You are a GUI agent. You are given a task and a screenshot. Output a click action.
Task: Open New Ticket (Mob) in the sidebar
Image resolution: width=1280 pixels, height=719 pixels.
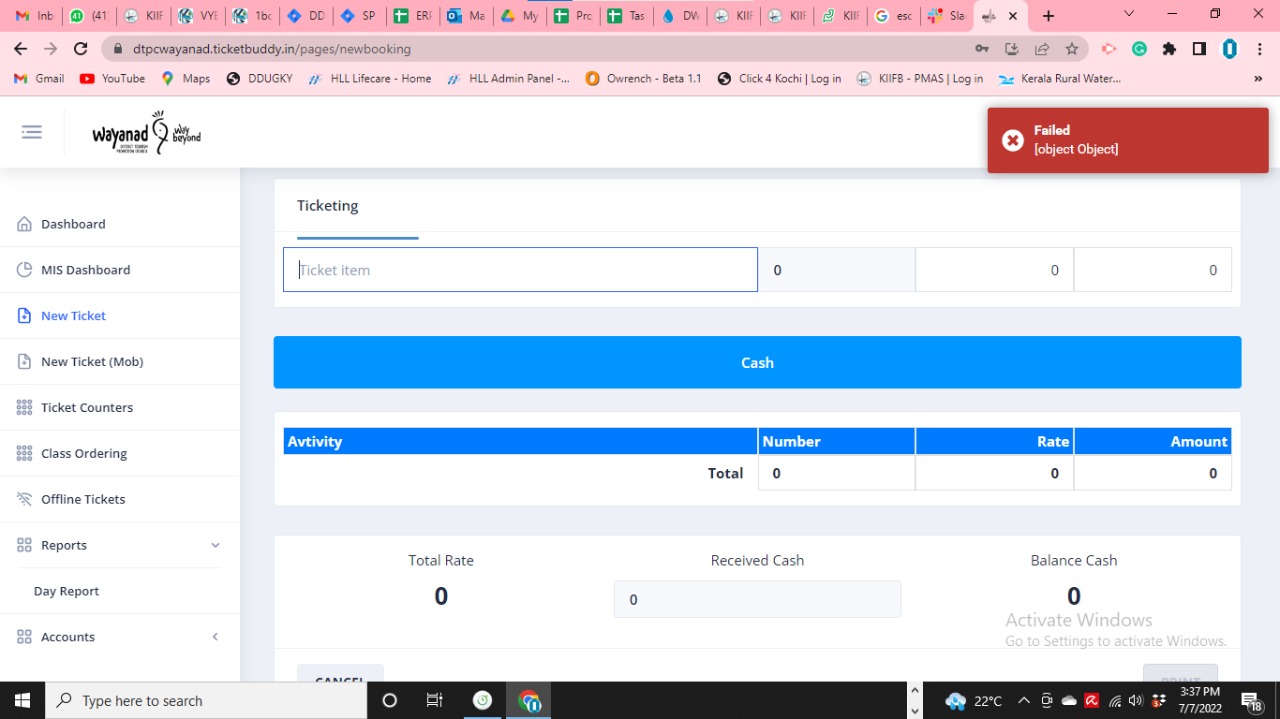(92, 362)
